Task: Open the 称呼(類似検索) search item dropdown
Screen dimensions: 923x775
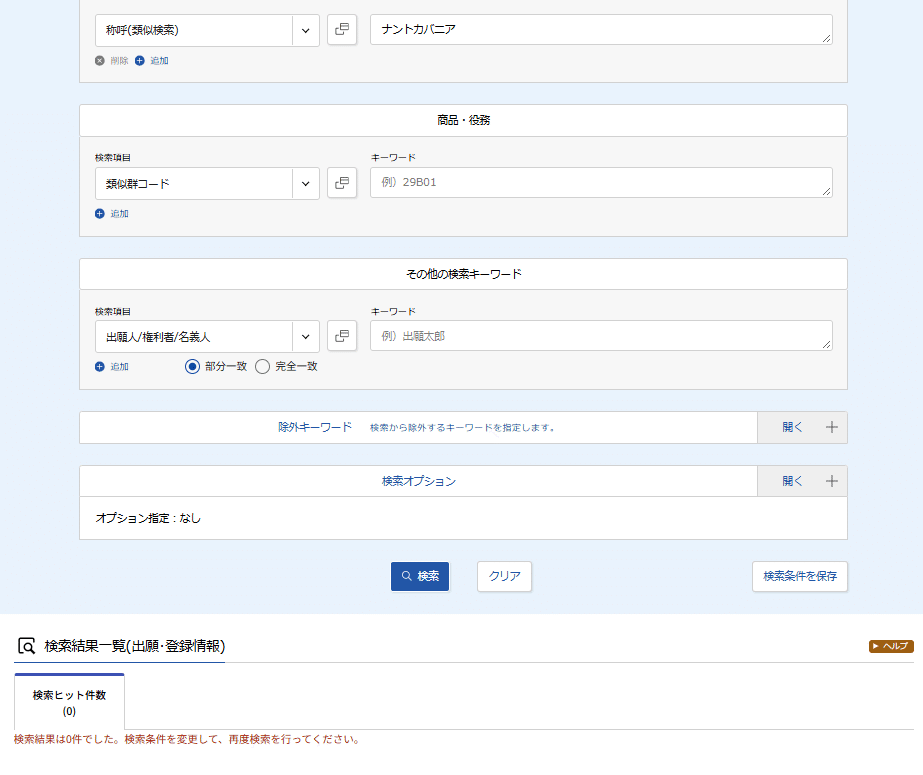Action: point(207,30)
